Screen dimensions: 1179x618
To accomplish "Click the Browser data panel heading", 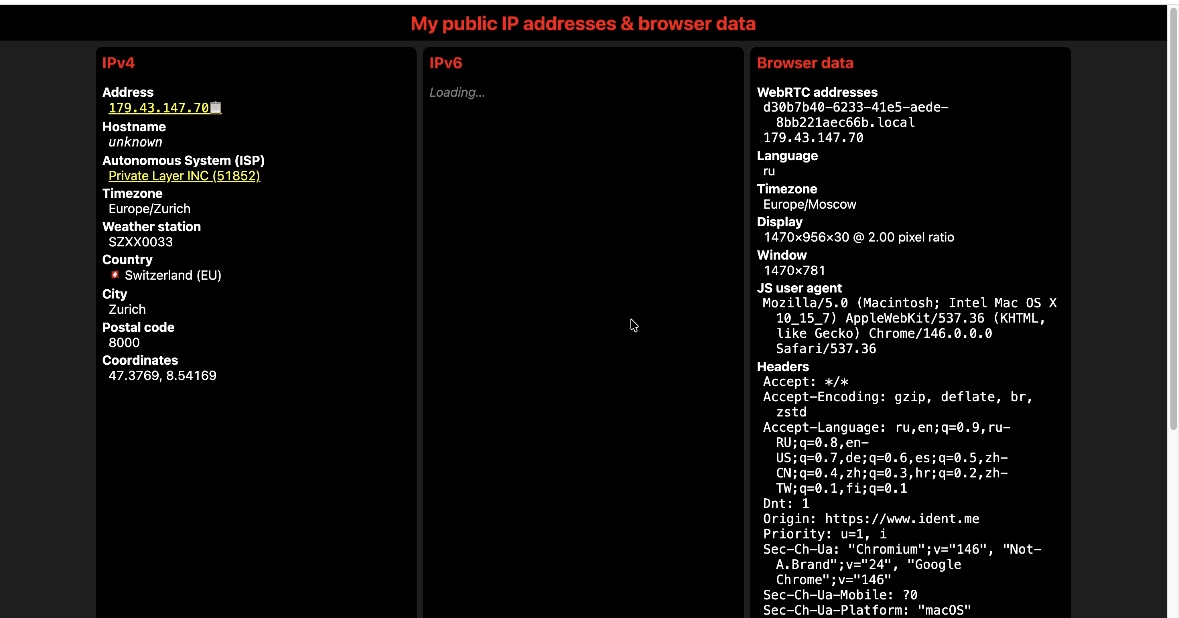I will point(805,63).
